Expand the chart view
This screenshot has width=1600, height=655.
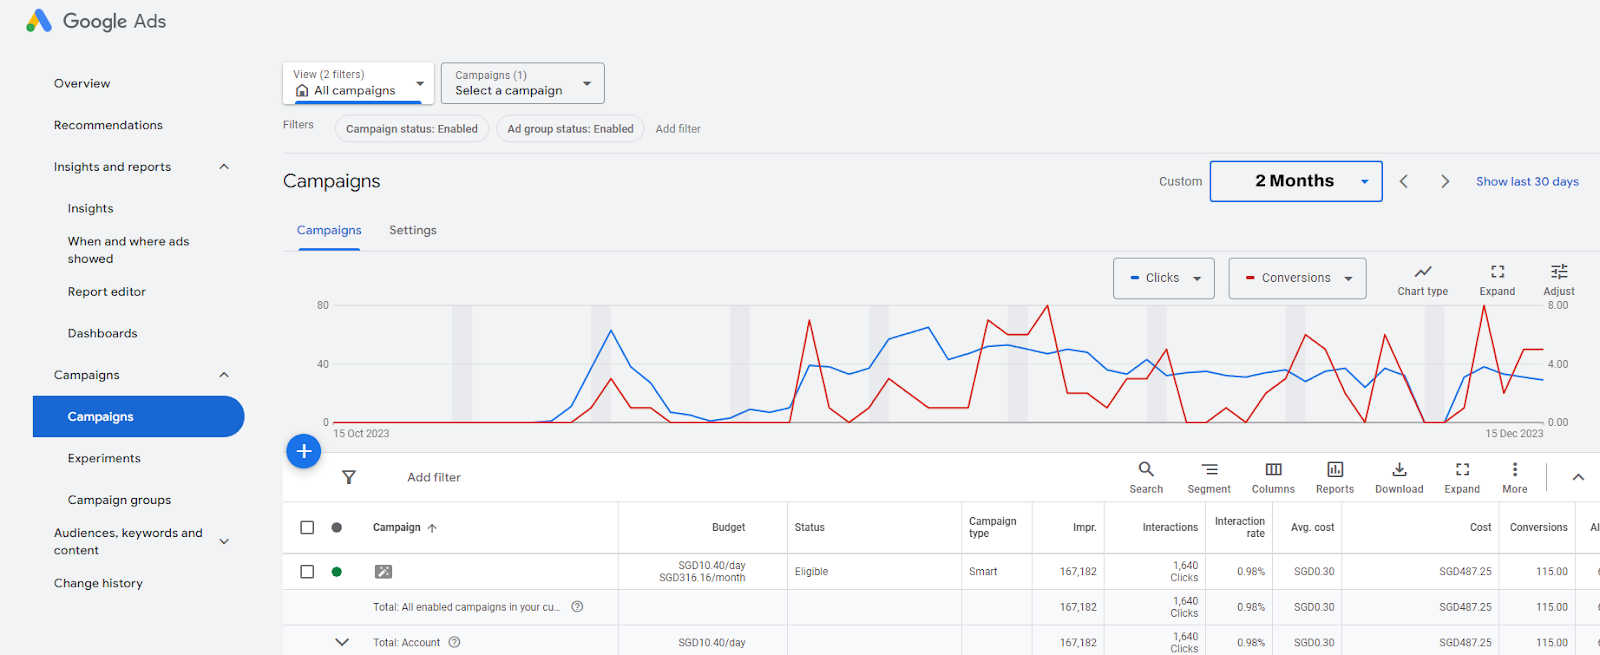coord(1497,280)
